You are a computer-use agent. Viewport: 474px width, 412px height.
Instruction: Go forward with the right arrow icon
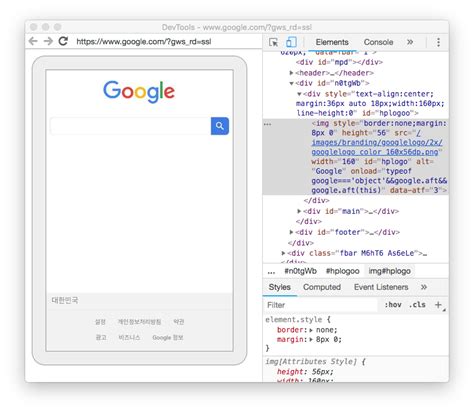click(x=48, y=41)
